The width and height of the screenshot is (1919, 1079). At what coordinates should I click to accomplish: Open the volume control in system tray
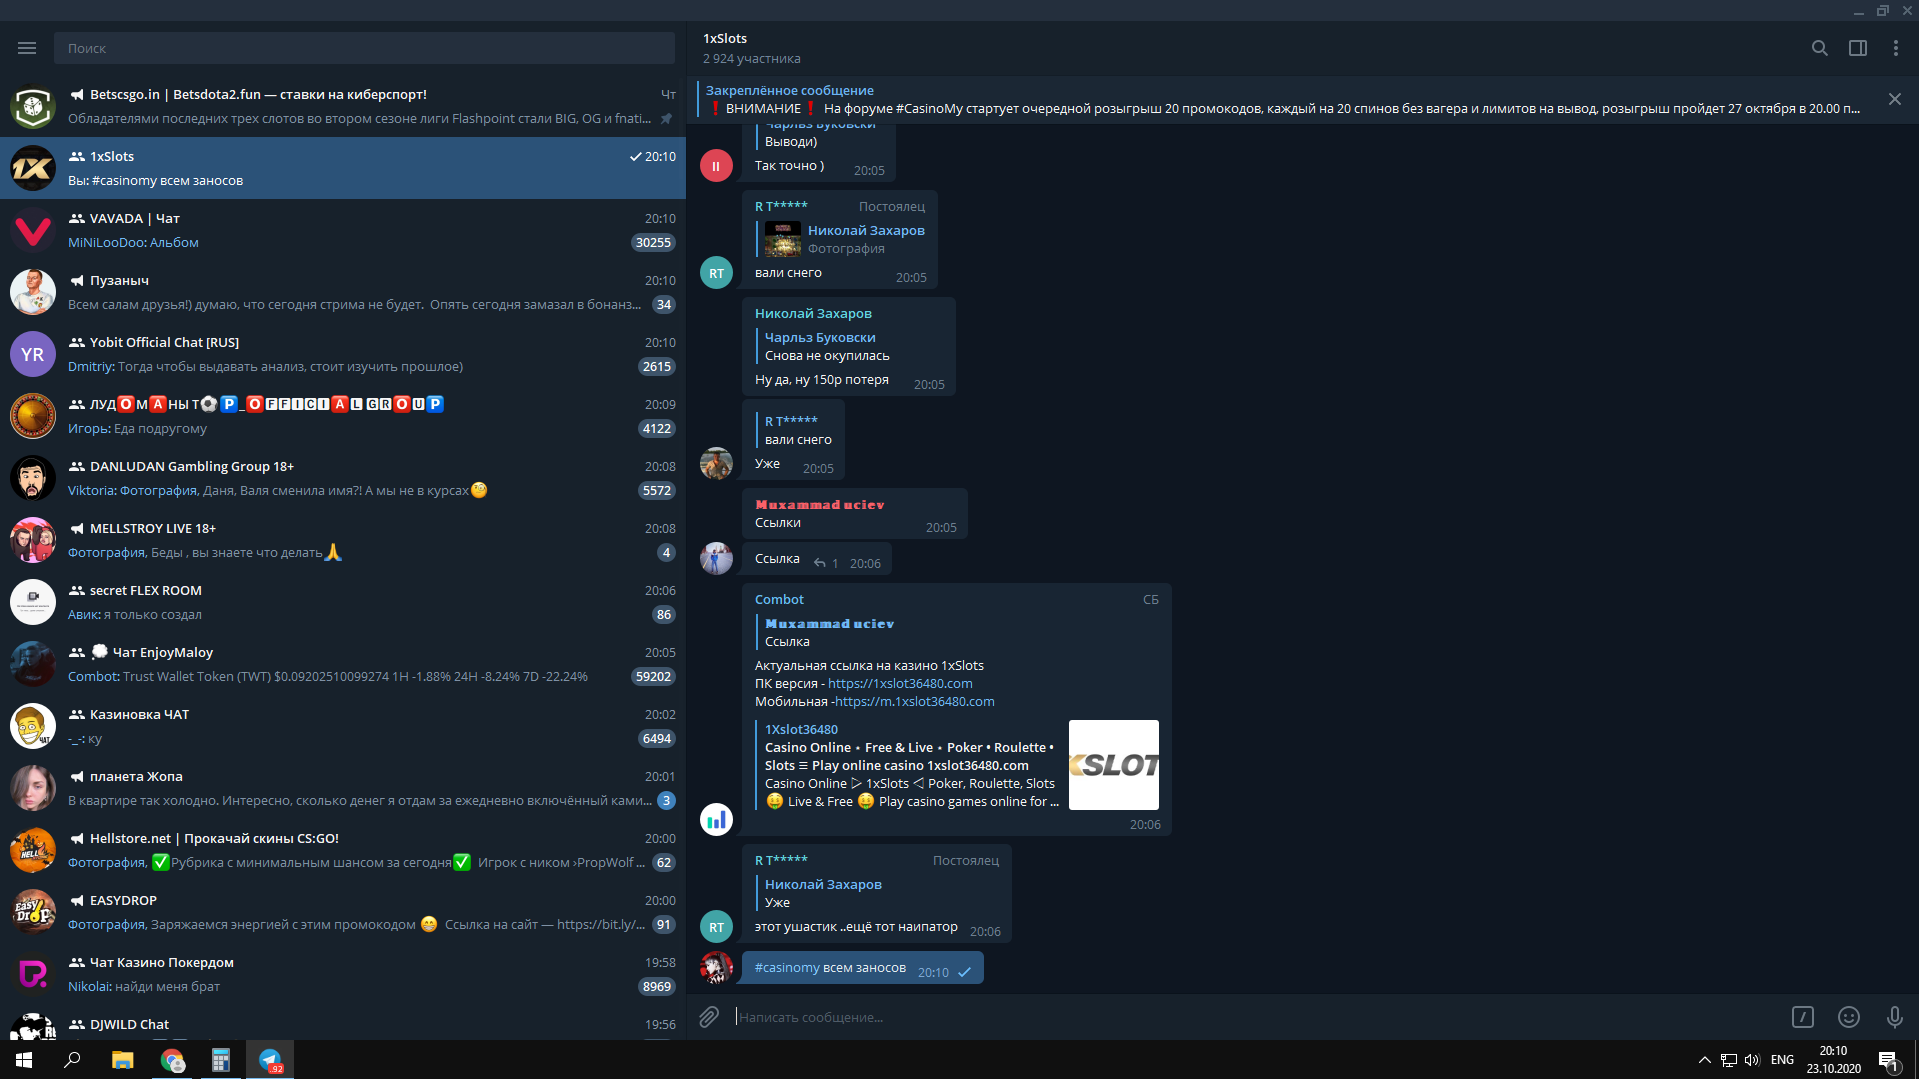click(1752, 1060)
